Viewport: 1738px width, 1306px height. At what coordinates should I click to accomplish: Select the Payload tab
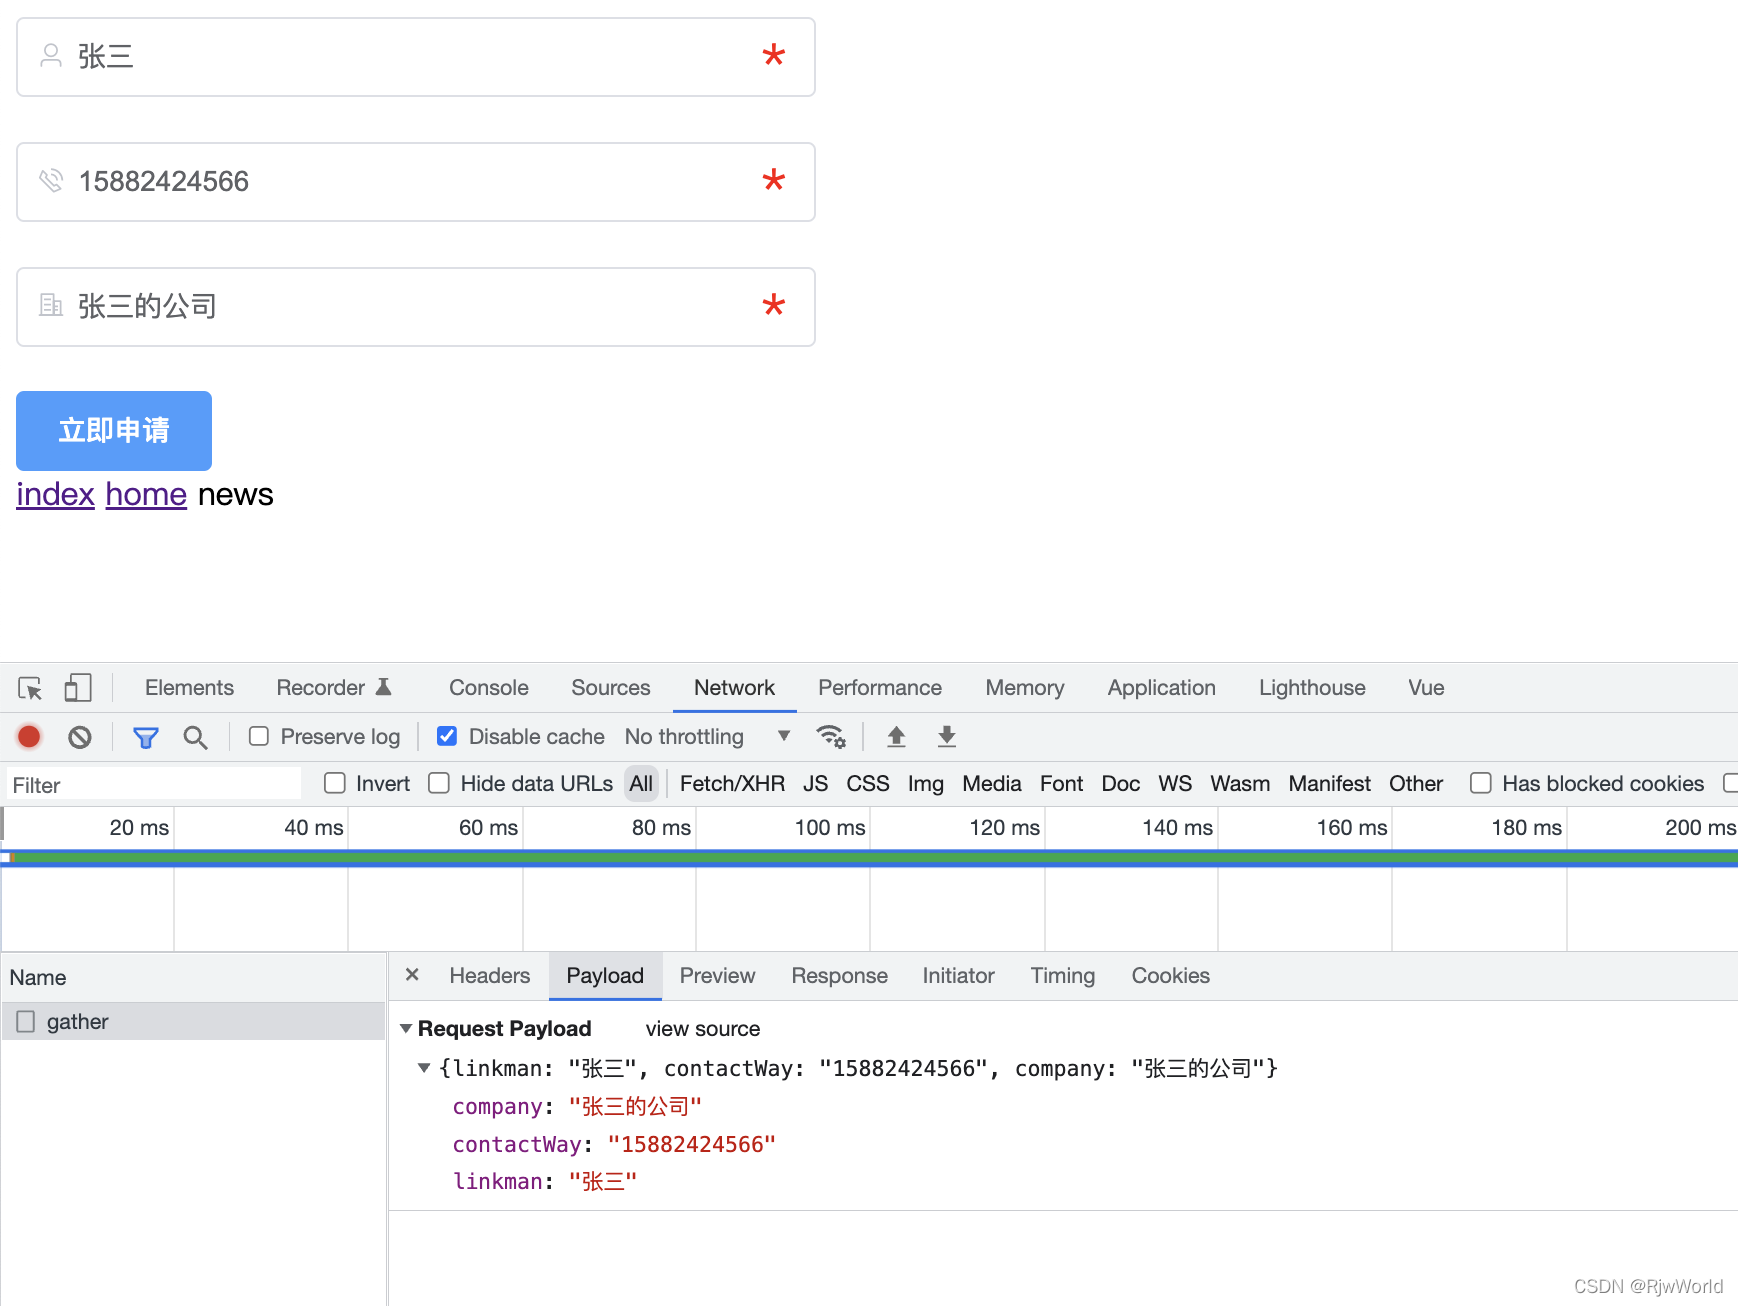point(605,976)
